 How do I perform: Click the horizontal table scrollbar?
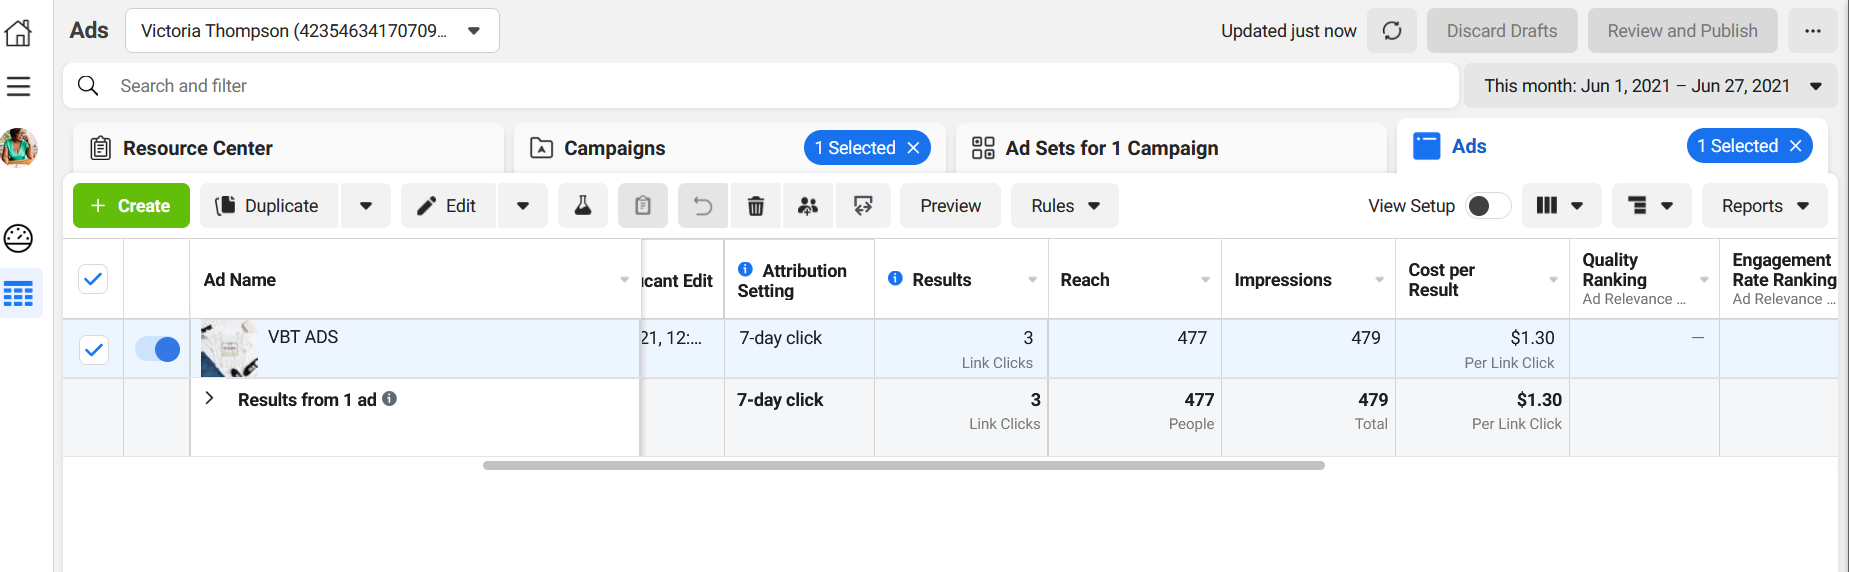(x=903, y=465)
